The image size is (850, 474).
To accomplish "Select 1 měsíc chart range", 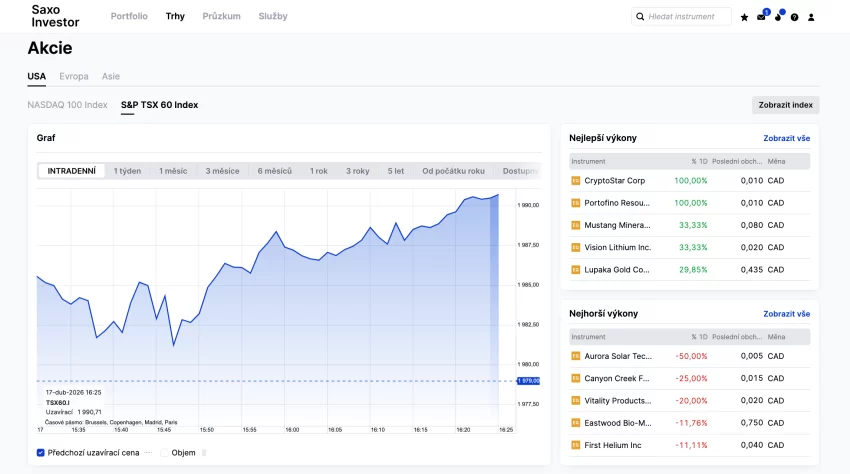I will coord(173,171).
